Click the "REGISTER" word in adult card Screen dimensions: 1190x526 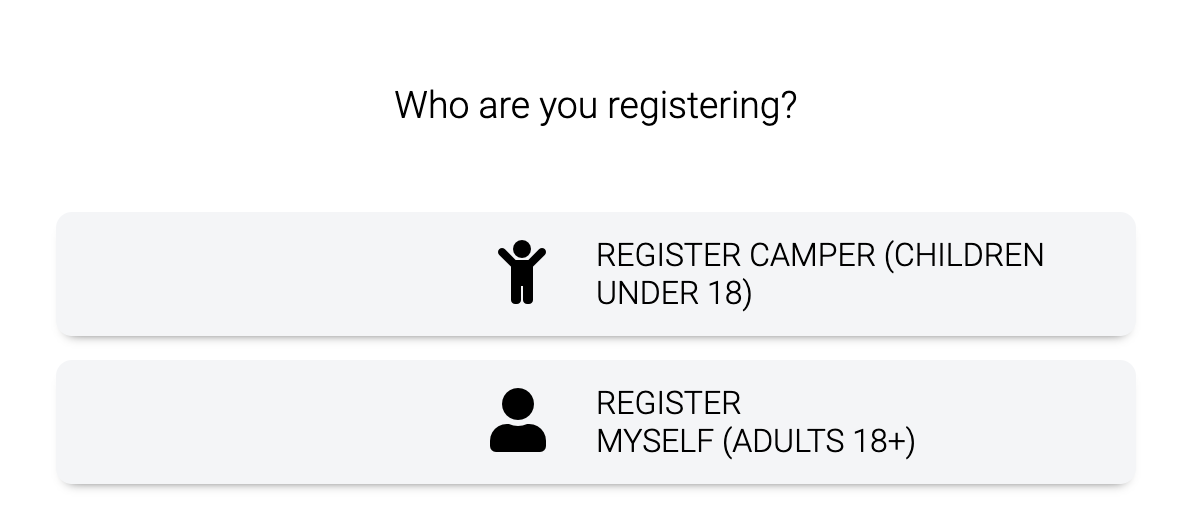coord(669,404)
